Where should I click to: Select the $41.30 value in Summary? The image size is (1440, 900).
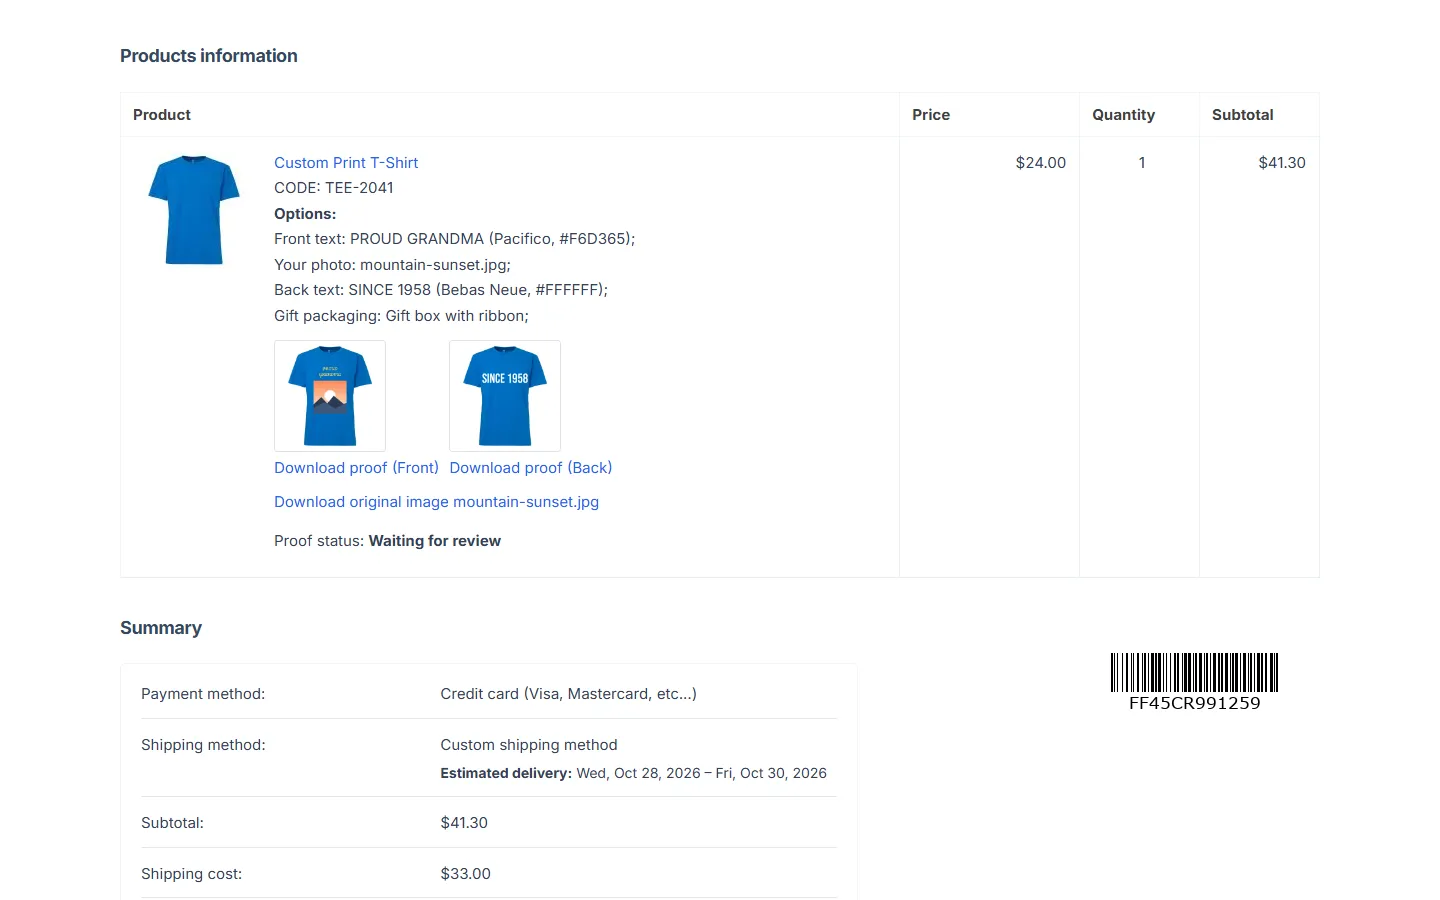point(464,822)
